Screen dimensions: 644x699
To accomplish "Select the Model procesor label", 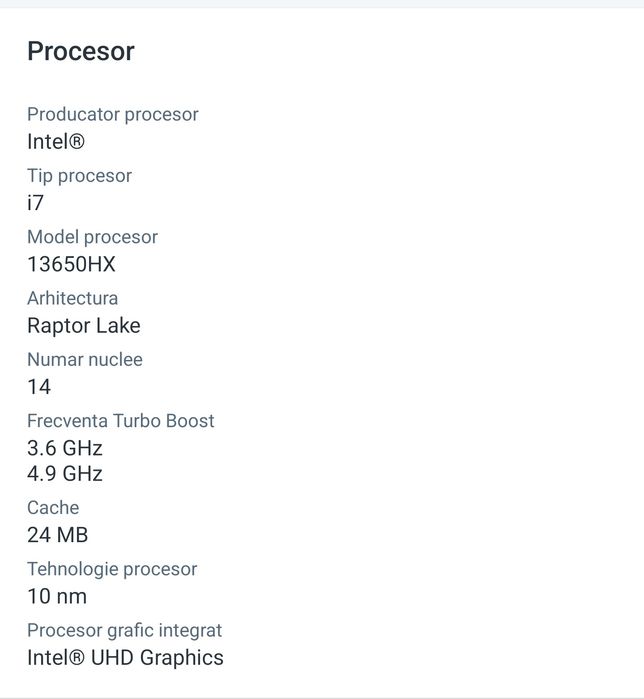I will [x=92, y=237].
